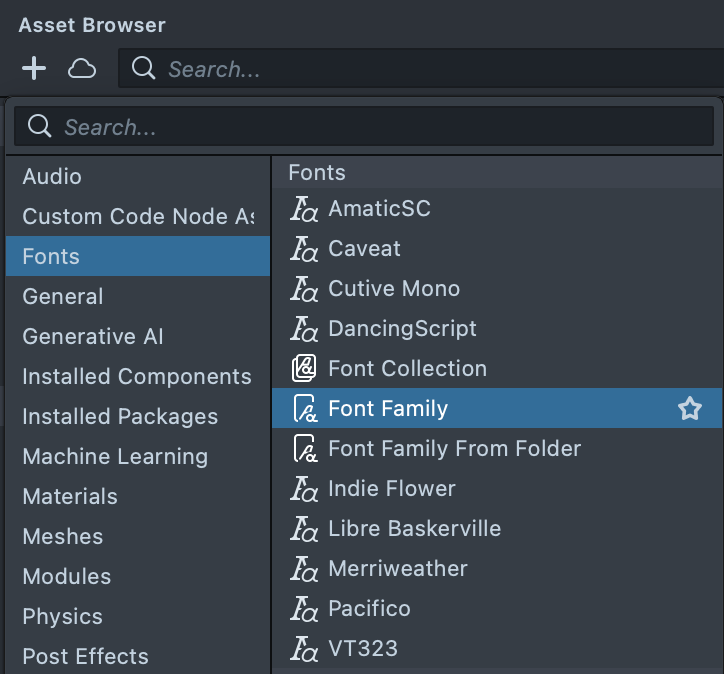Toggle favorite star on Font Family
Viewport: 724px width, 674px height.
pos(690,408)
